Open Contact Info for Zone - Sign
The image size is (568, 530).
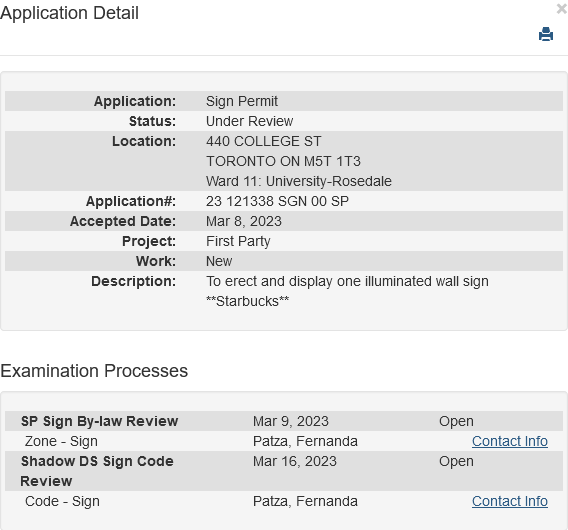(510, 441)
